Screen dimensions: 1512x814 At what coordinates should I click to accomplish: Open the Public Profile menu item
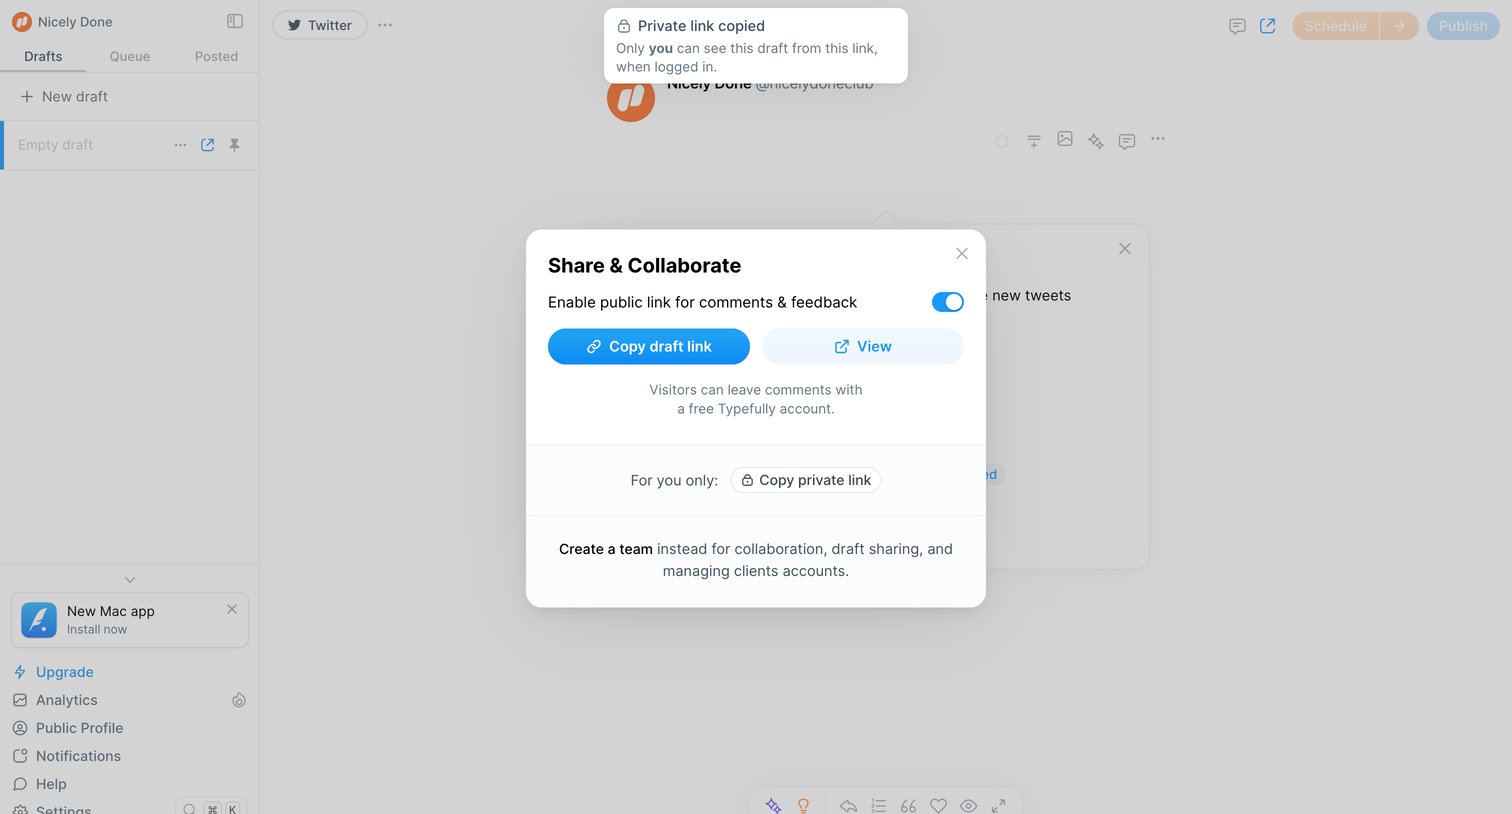click(x=69, y=728)
